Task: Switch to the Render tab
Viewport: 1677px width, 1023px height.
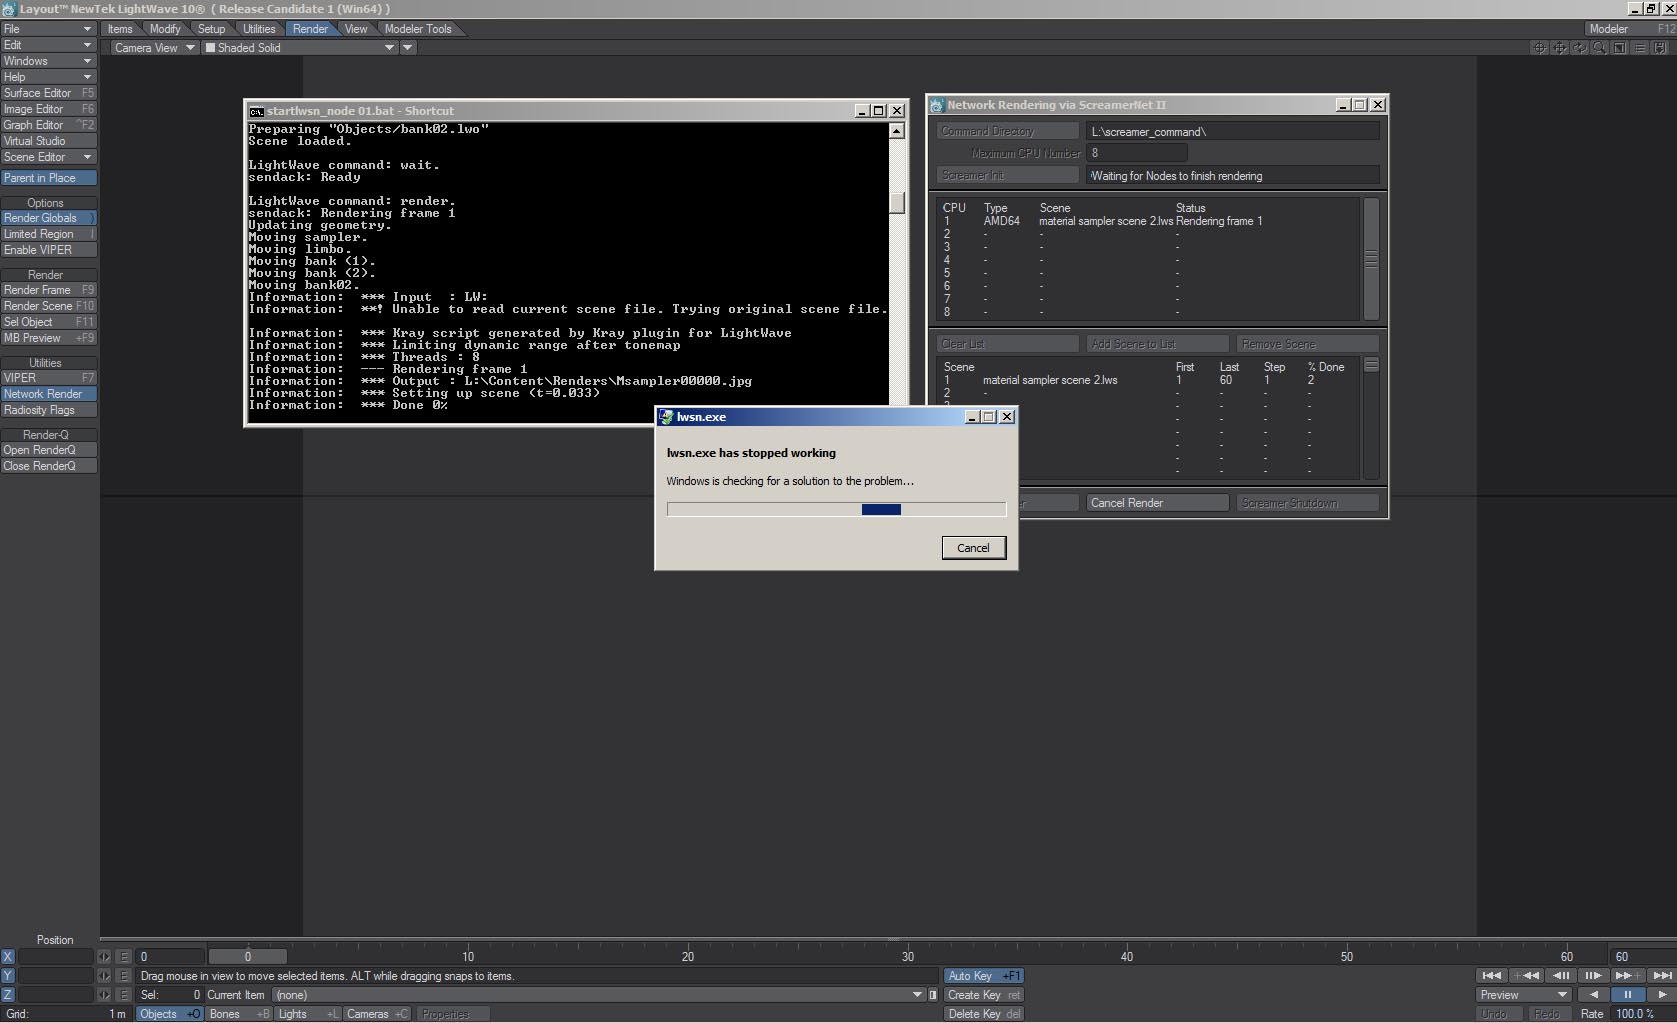Action: tap(310, 29)
